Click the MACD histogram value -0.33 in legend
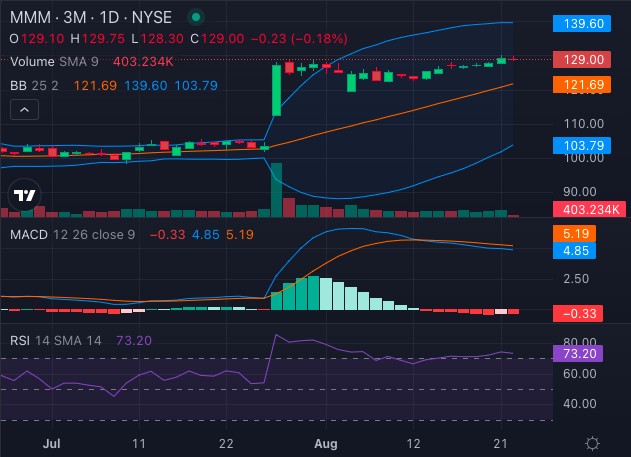The width and height of the screenshot is (631, 457). point(167,235)
